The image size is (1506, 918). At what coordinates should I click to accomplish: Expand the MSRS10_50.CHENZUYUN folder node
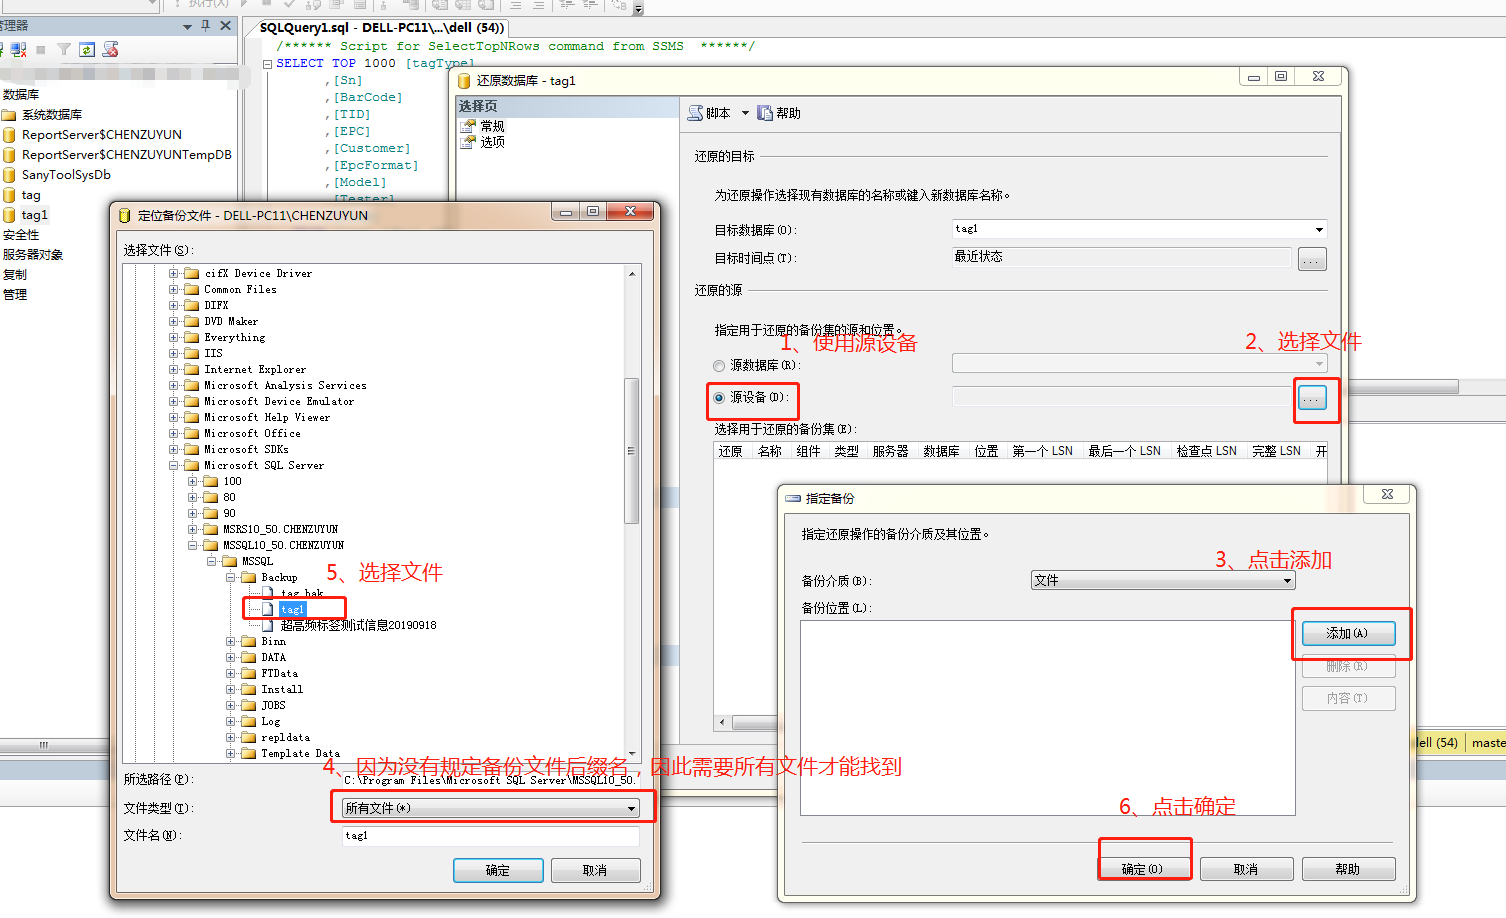point(193,529)
